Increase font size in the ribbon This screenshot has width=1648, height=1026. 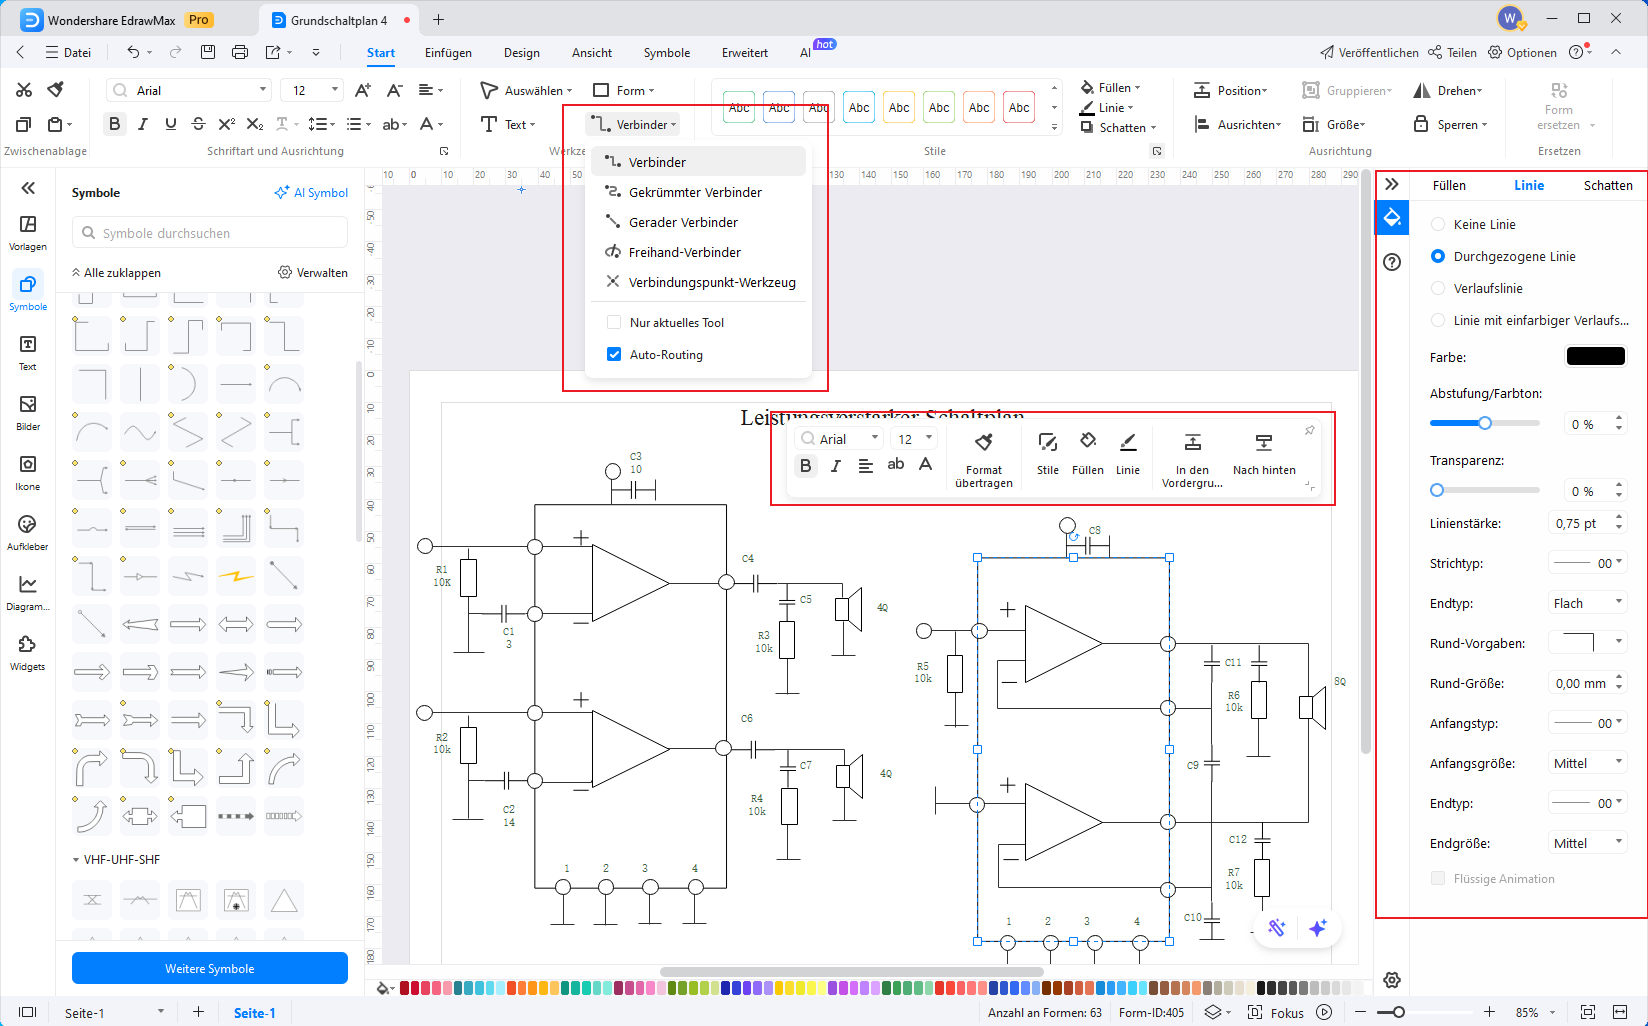[x=363, y=90]
